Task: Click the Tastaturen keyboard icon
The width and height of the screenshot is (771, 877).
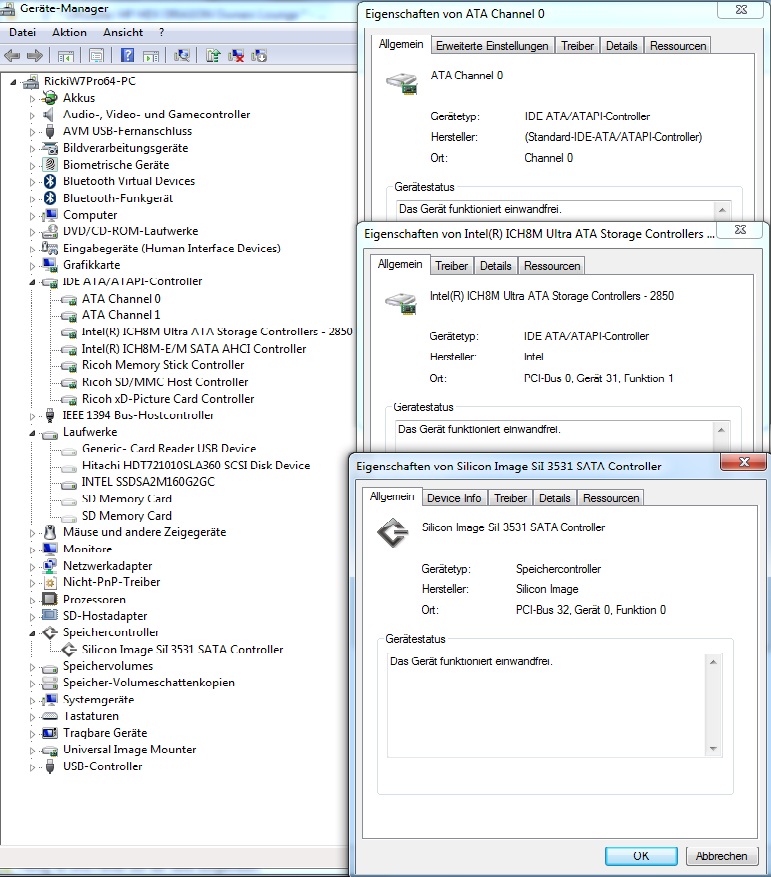Action: [50, 716]
